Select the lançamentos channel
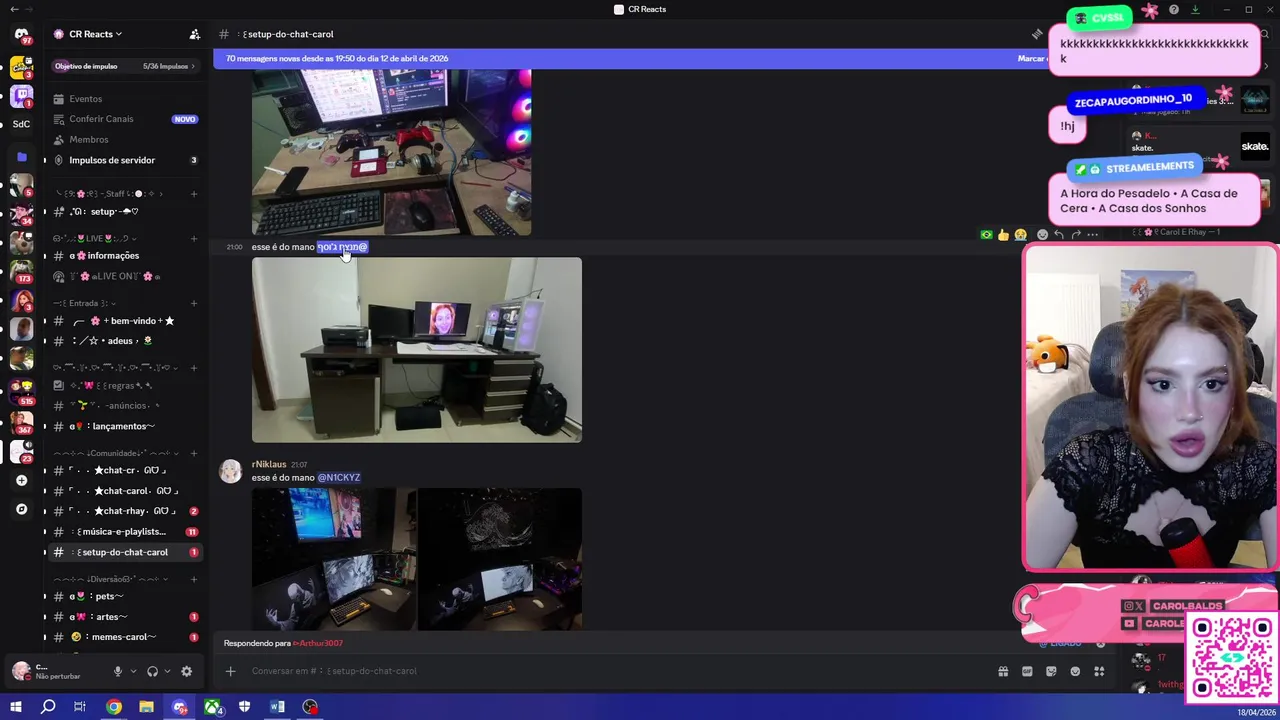Screen dimensions: 1280x720 coord(125,426)
